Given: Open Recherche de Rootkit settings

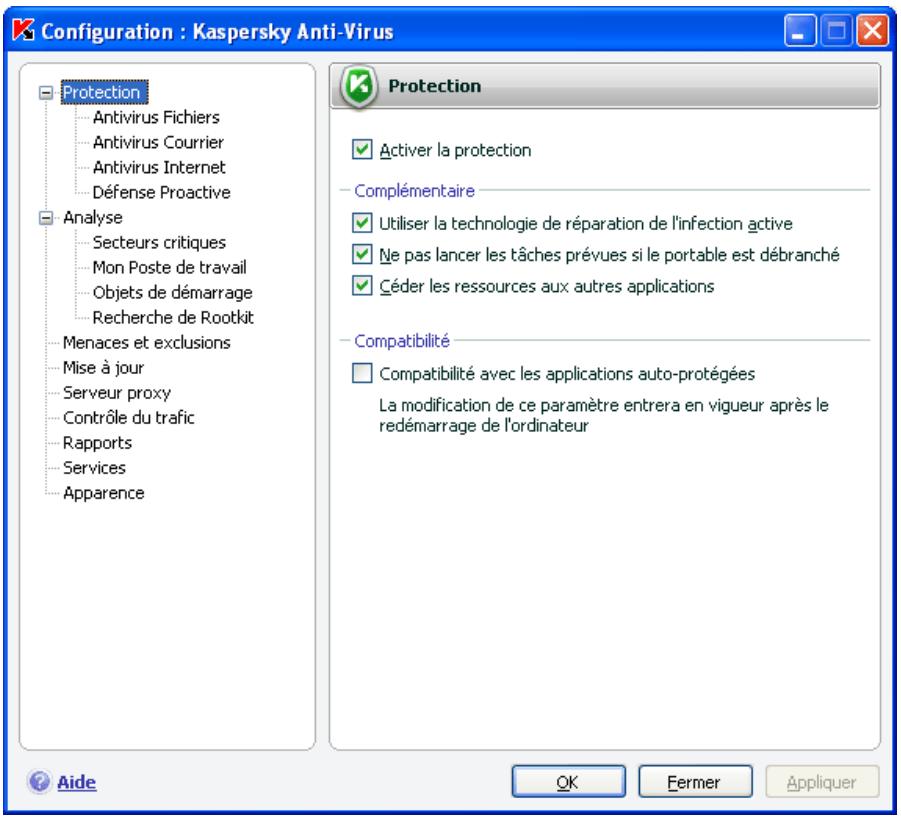Looking at the screenshot, I should click(173, 317).
